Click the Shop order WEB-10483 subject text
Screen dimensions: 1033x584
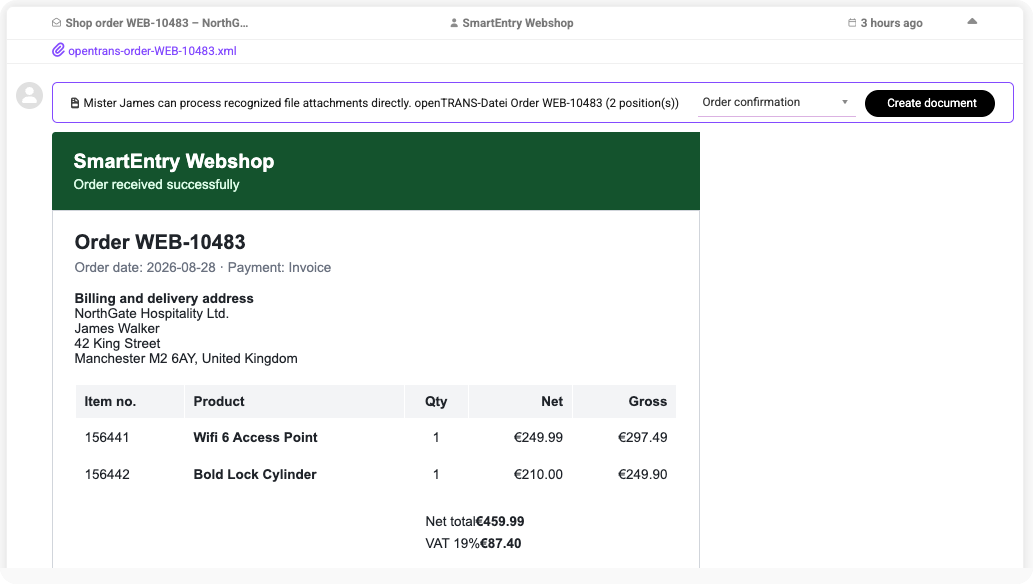(157, 23)
